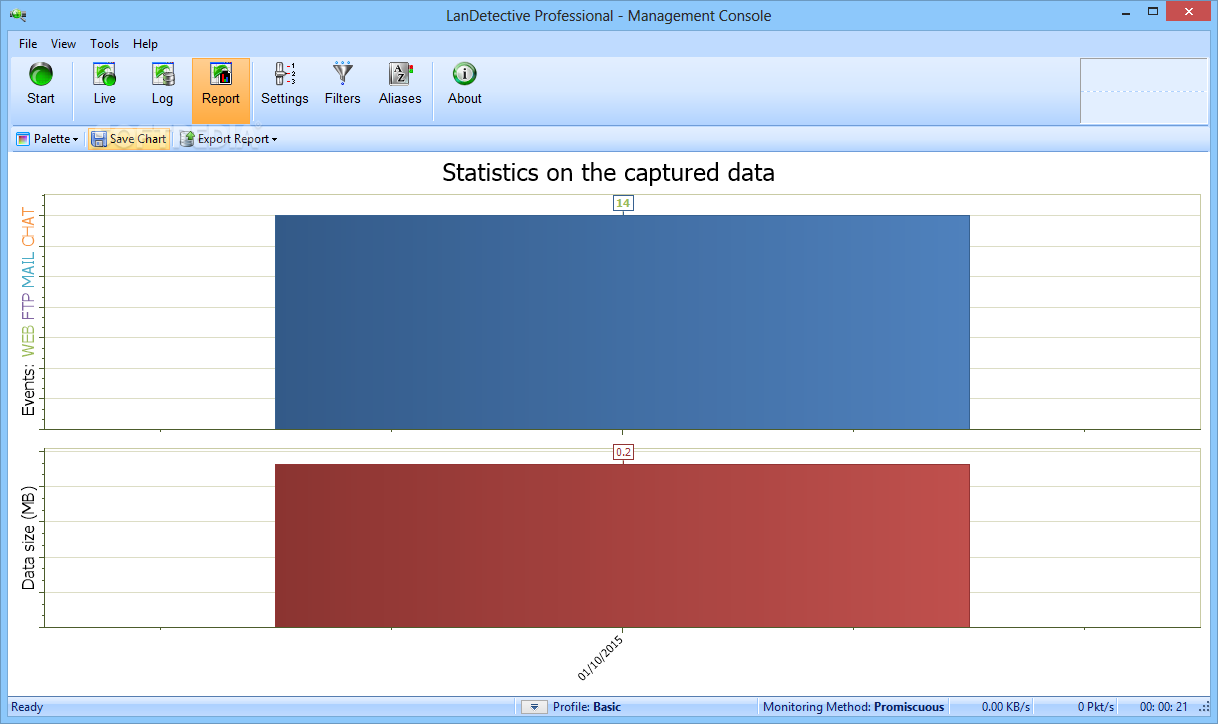
Task: Open the Live view
Action: 105,86
